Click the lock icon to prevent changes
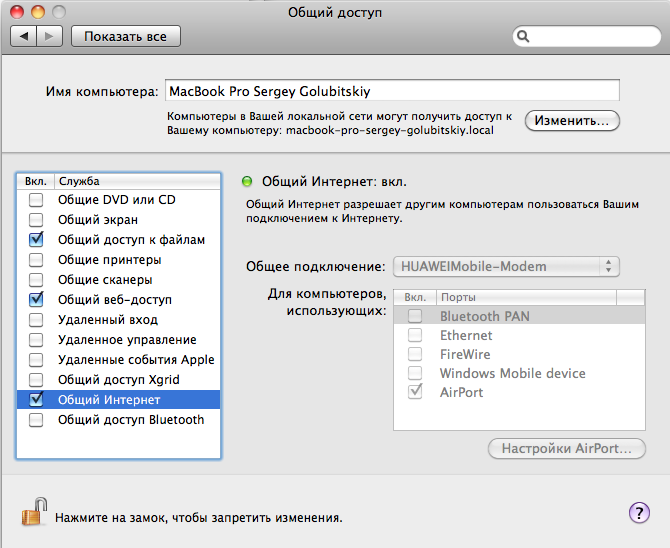This screenshot has height=548, width=670. (x=33, y=512)
